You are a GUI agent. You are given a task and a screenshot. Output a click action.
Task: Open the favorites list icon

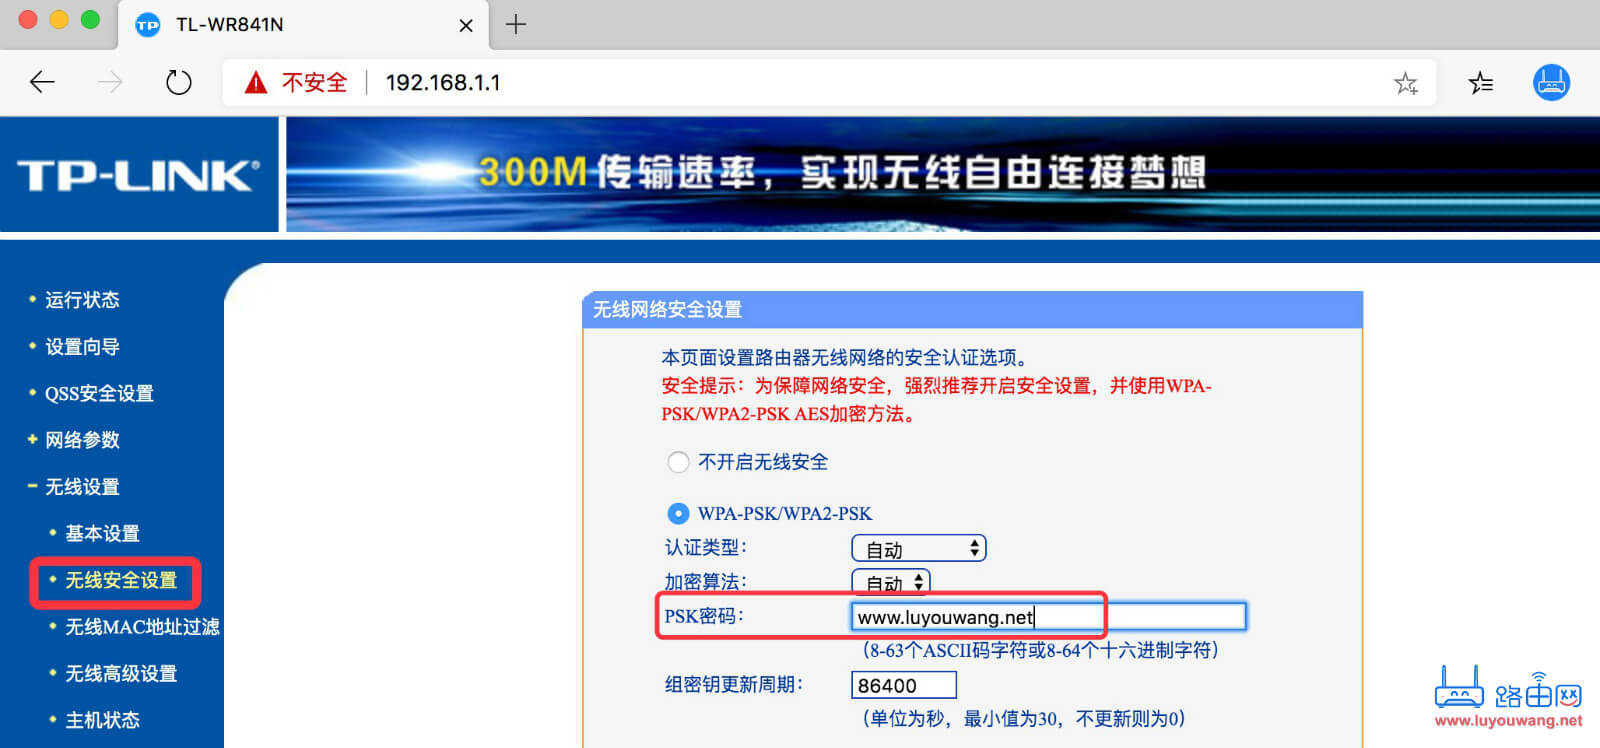pyautogui.click(x=1481, y=83)
